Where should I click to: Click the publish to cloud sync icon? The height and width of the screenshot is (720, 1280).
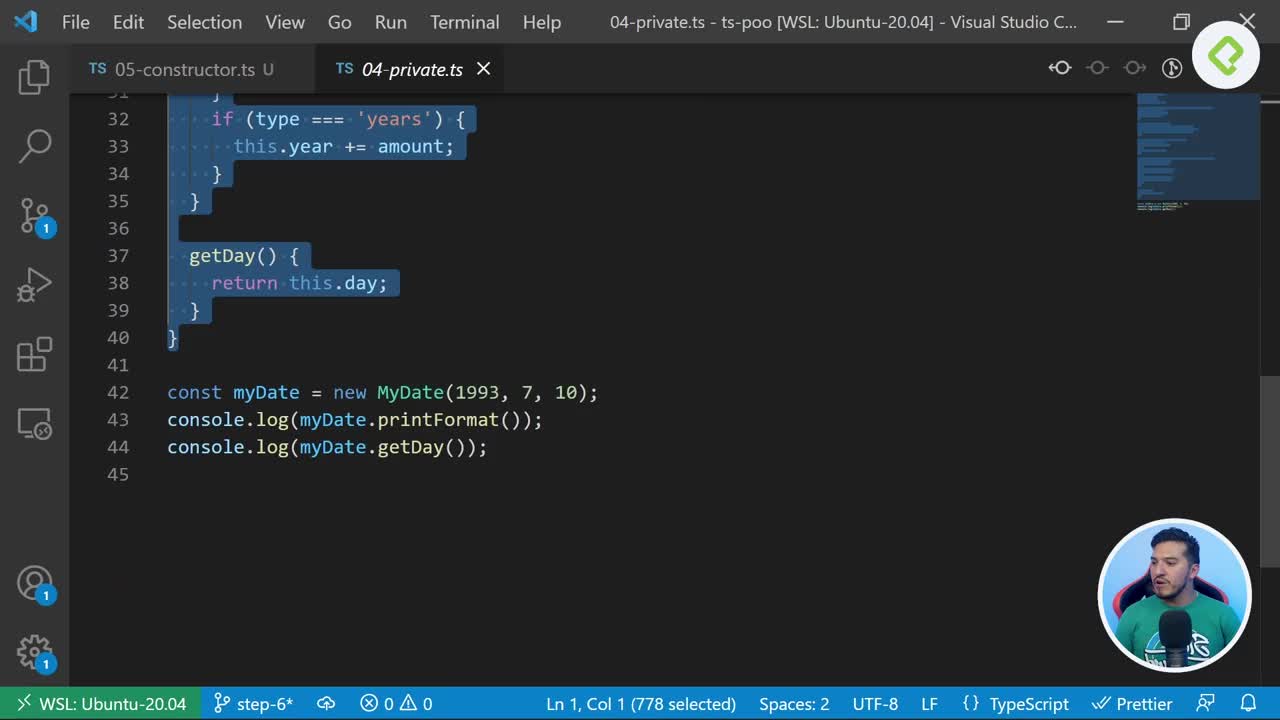tap(326, 704)
